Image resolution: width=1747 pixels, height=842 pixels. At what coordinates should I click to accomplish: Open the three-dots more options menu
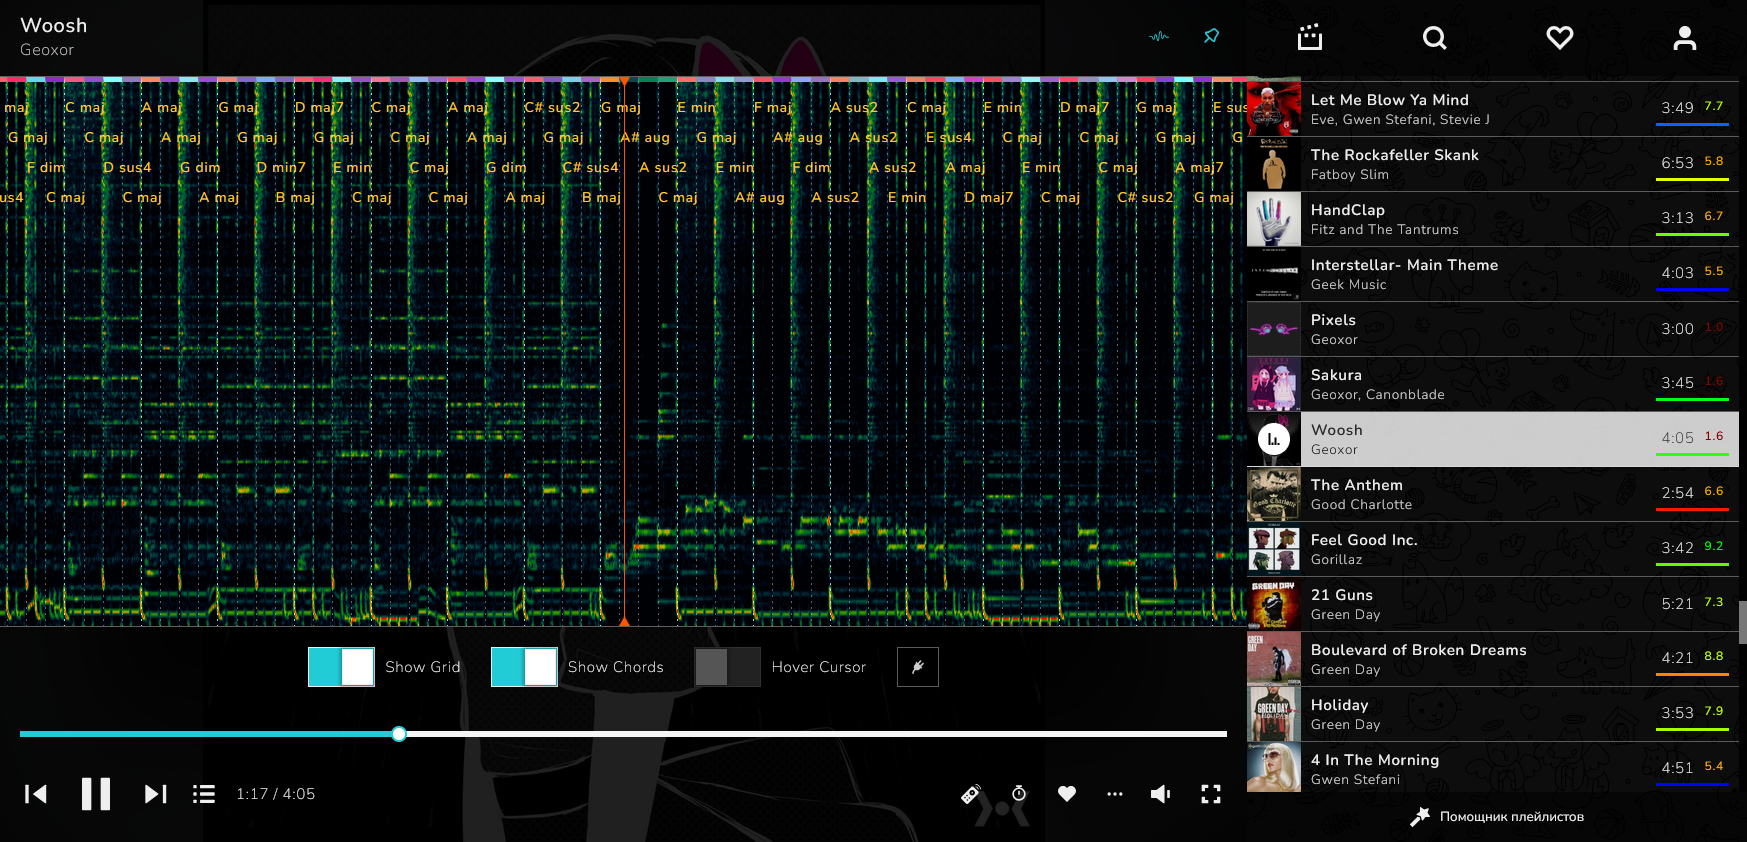coord(1115,794)
